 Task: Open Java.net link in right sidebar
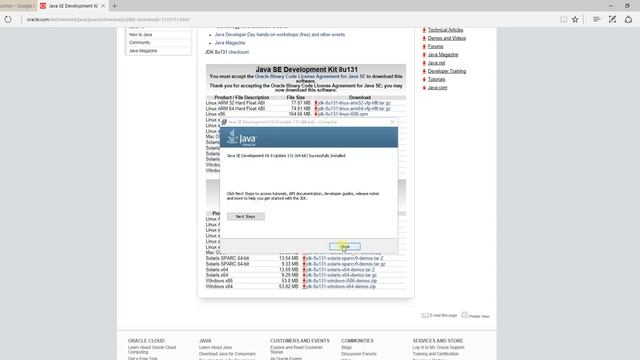436,63
